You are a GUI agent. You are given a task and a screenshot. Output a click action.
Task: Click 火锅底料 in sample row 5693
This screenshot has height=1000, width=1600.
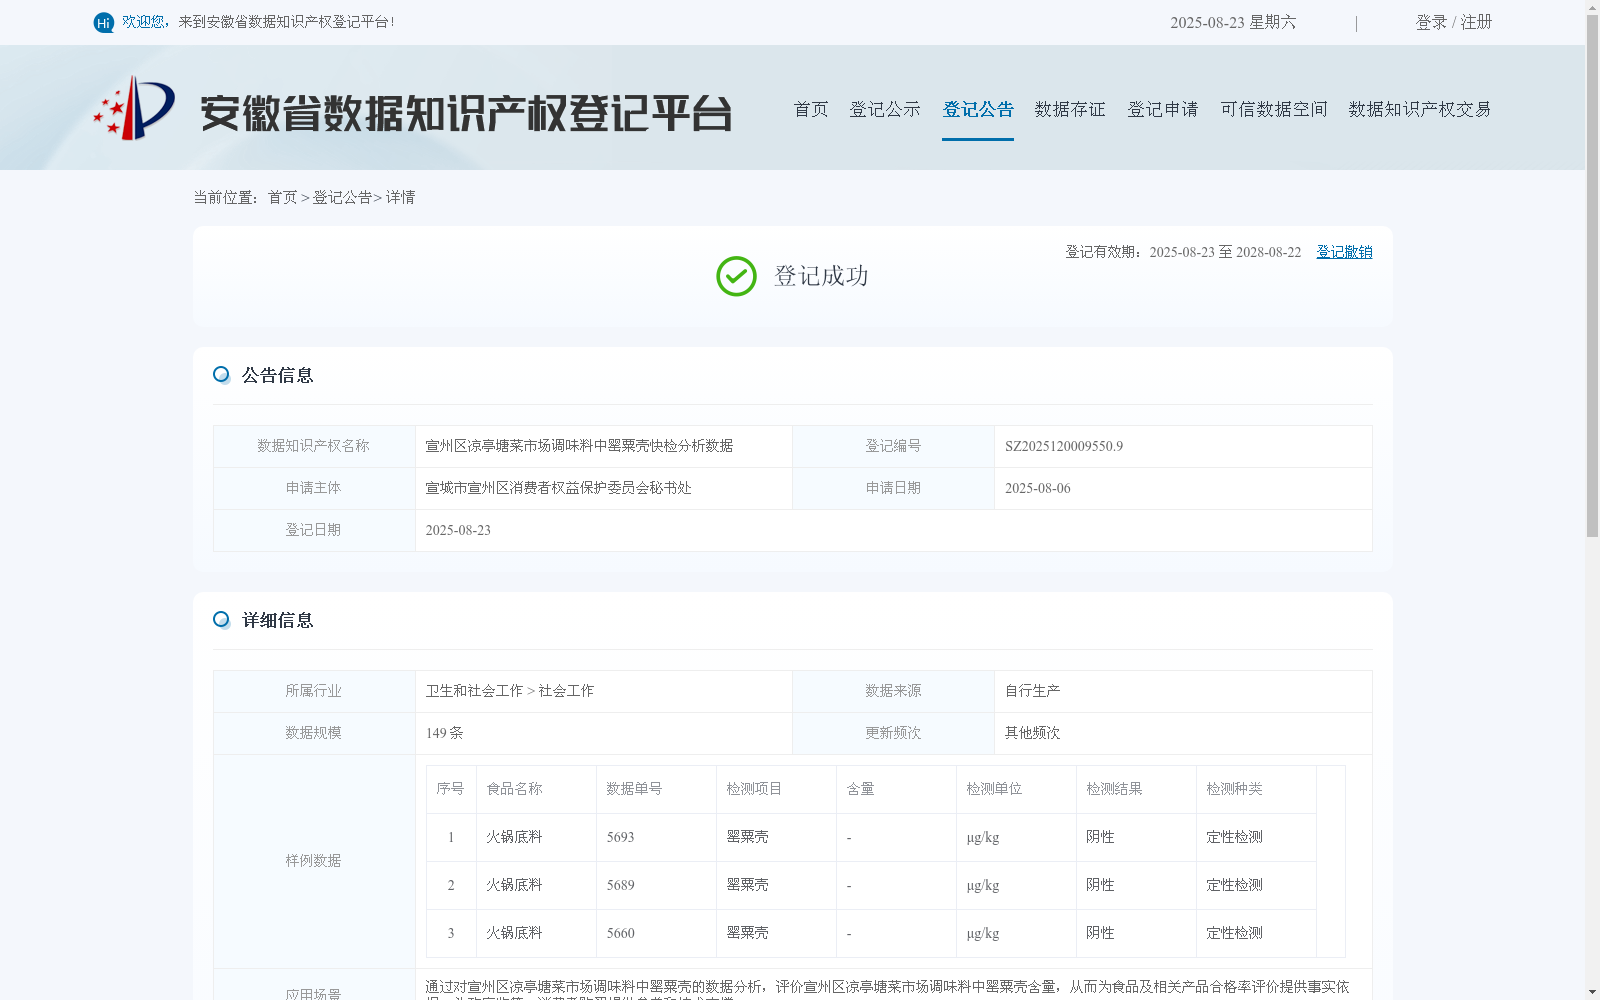514,837
